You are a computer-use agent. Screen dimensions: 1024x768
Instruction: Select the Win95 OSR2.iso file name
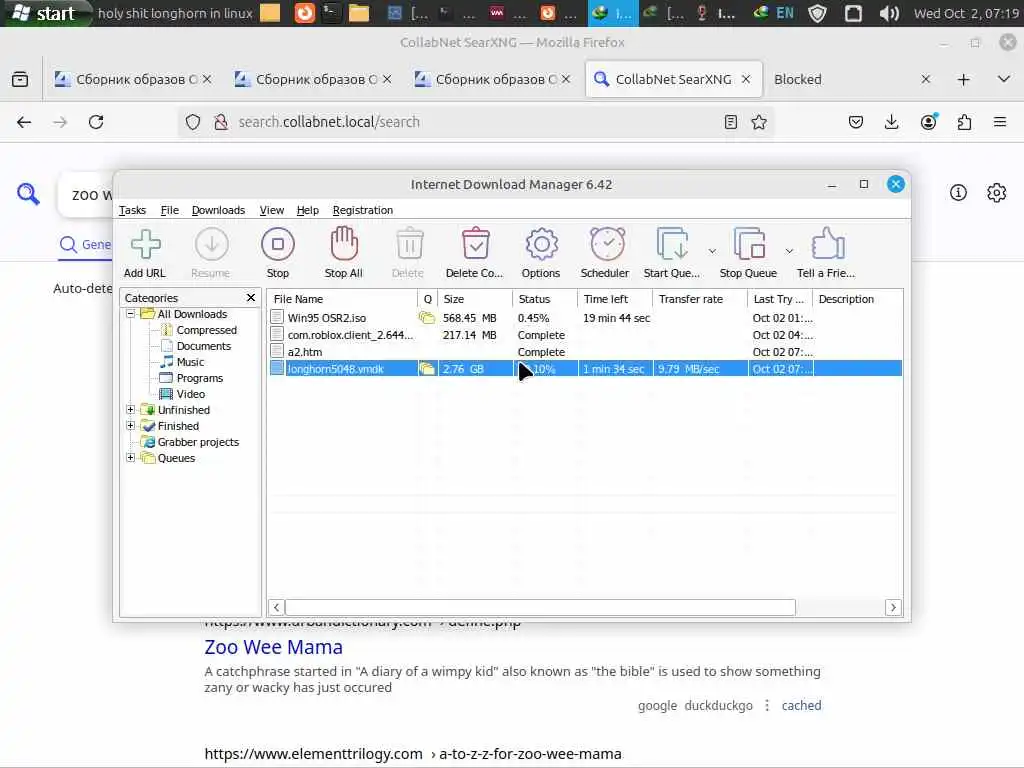pos(327,318)
